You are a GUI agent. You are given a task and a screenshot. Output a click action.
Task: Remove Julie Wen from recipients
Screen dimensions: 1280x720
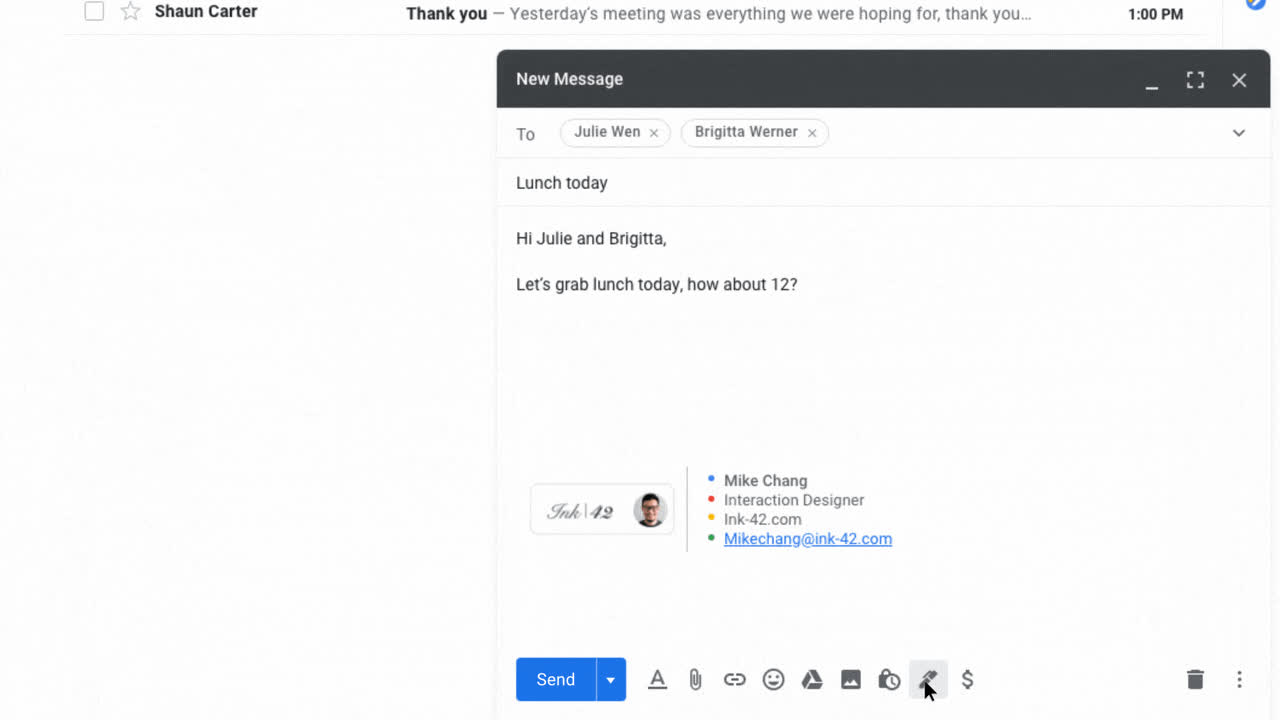click(654, 133)
